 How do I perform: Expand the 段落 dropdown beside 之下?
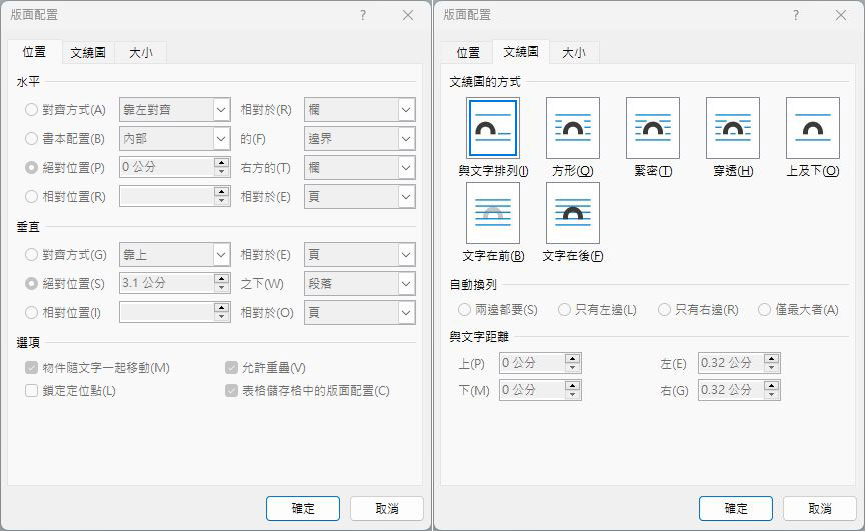point(406,283)
